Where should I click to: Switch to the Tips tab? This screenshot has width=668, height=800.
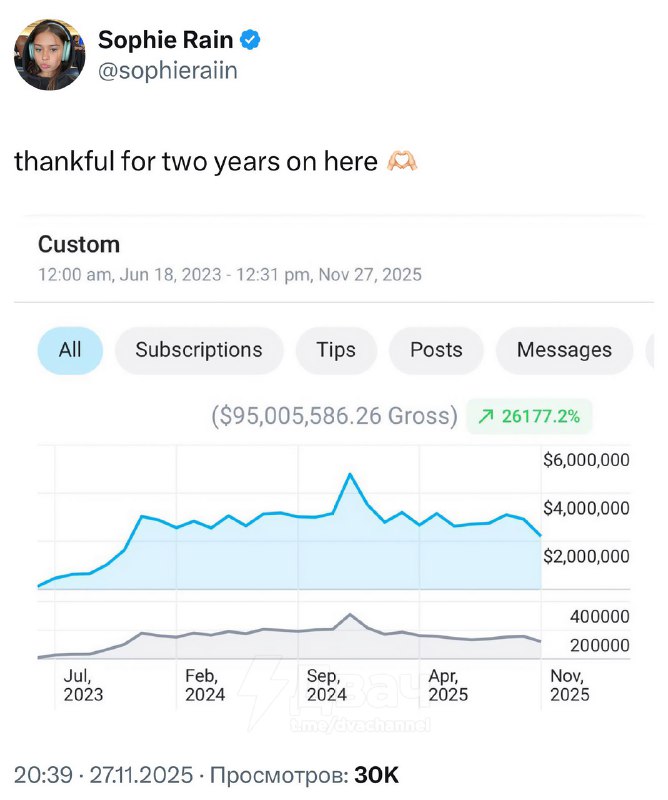pyautogui.click(x=336, y=350)
